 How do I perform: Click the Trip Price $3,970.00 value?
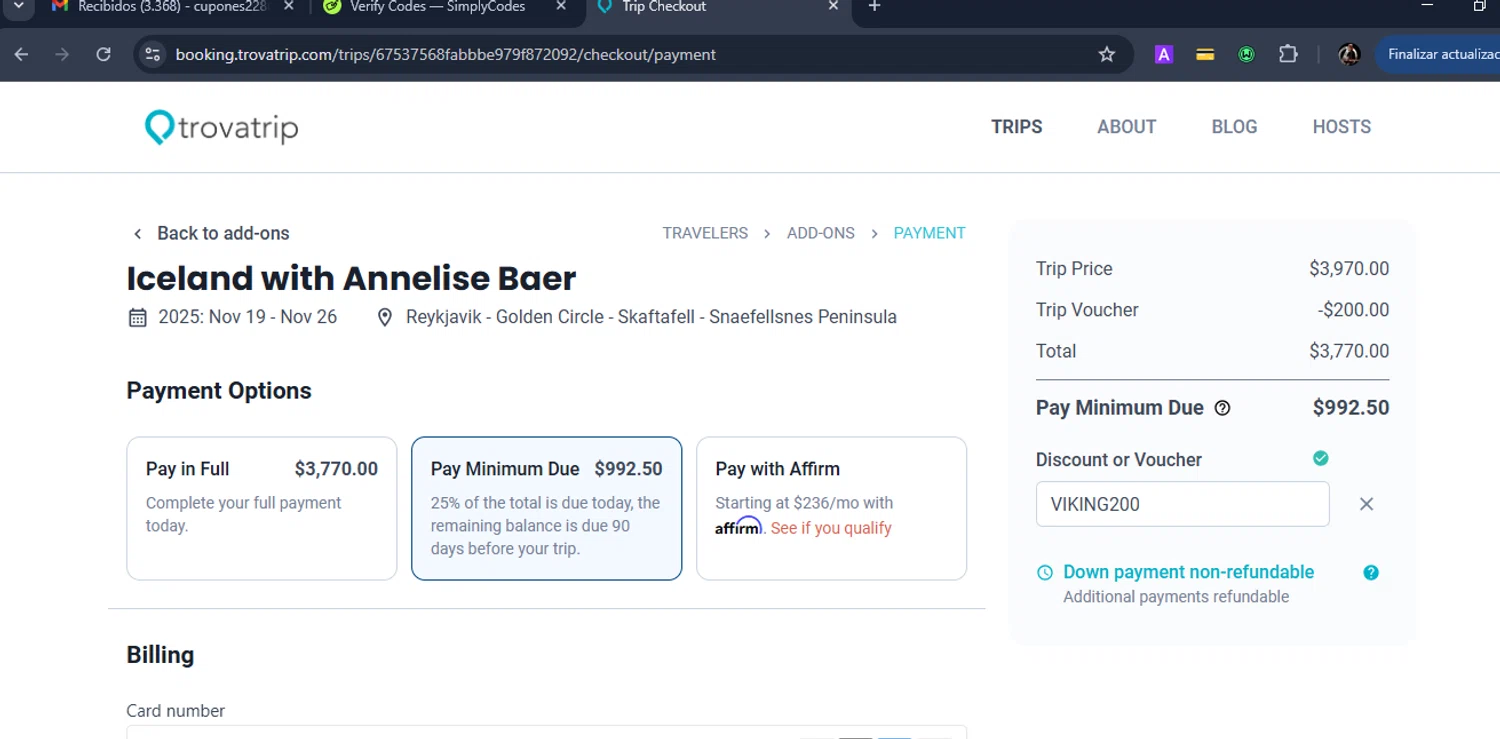[x=1349, y=269]
